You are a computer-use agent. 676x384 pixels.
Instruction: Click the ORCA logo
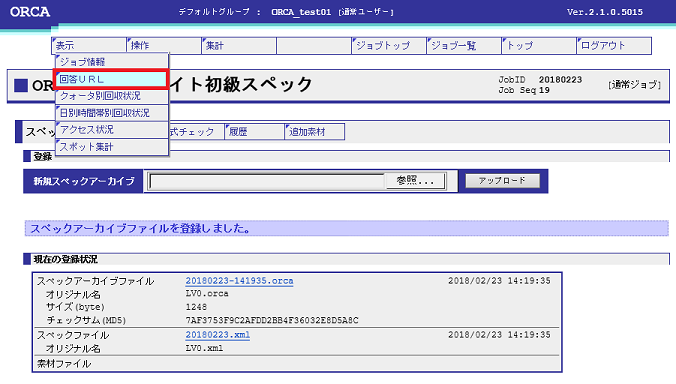coord(30,12)
